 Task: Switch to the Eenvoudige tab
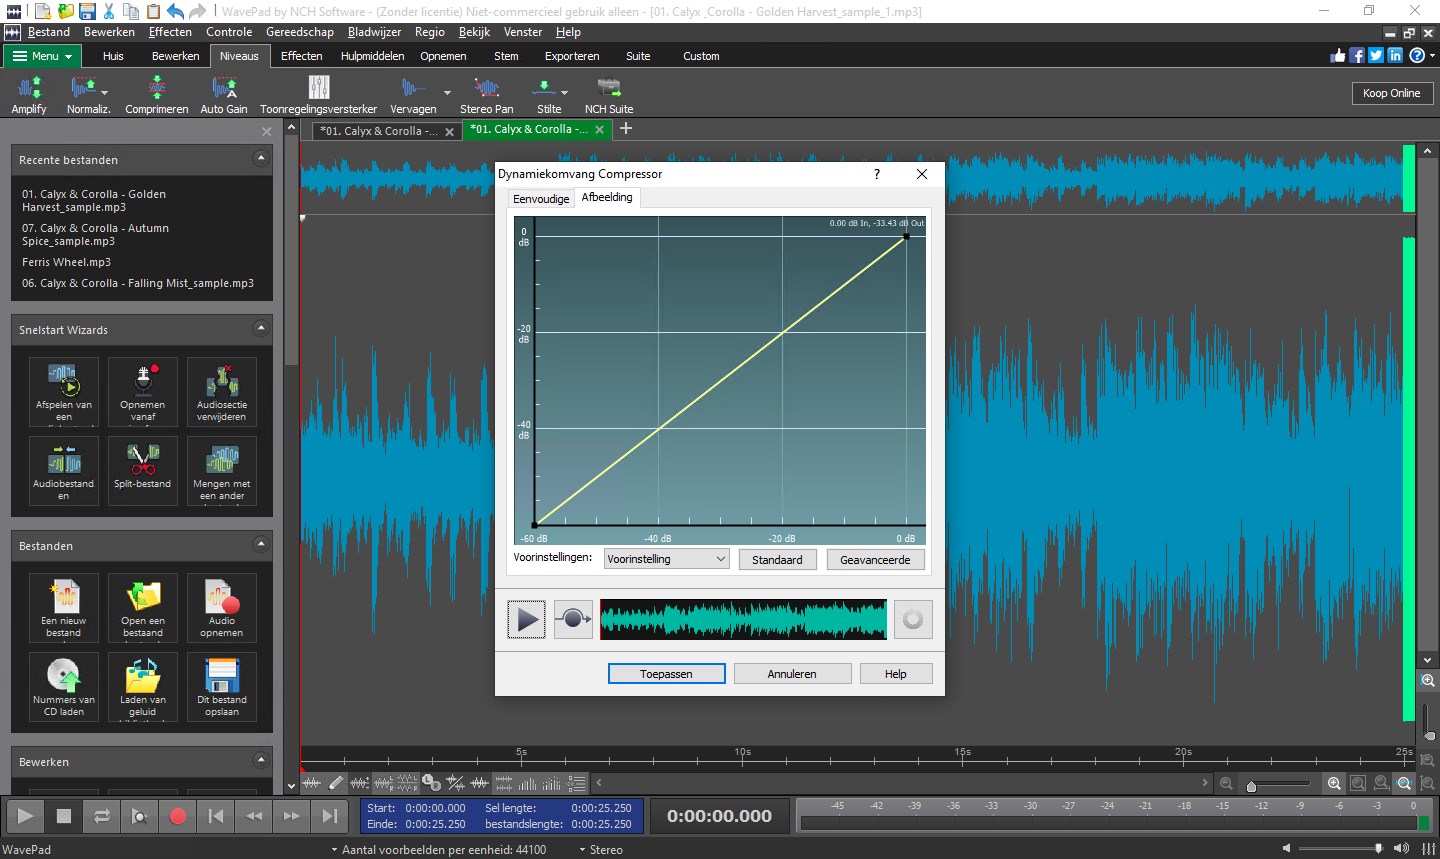tap(541, 199)
